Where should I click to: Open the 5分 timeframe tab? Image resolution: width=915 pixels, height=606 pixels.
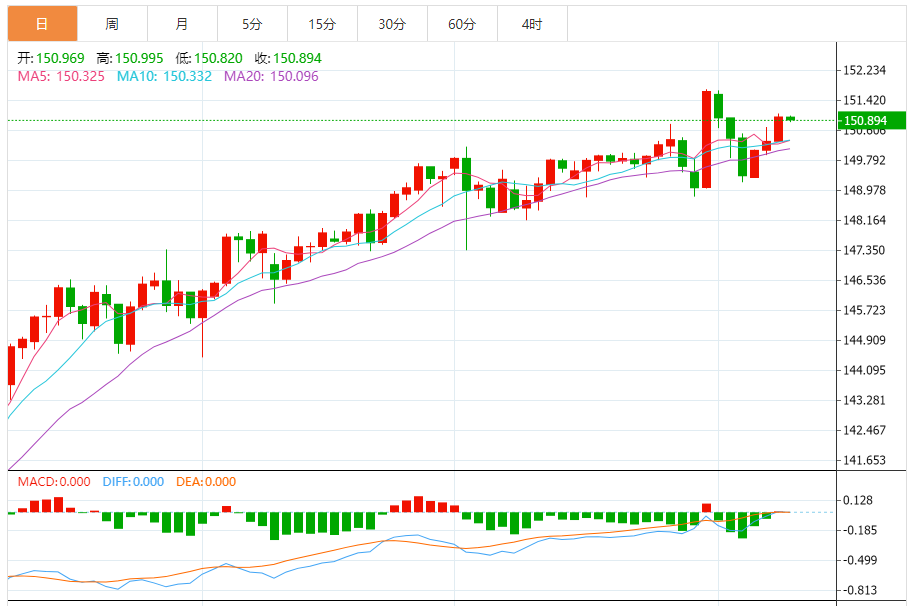[x=252, y=24]
